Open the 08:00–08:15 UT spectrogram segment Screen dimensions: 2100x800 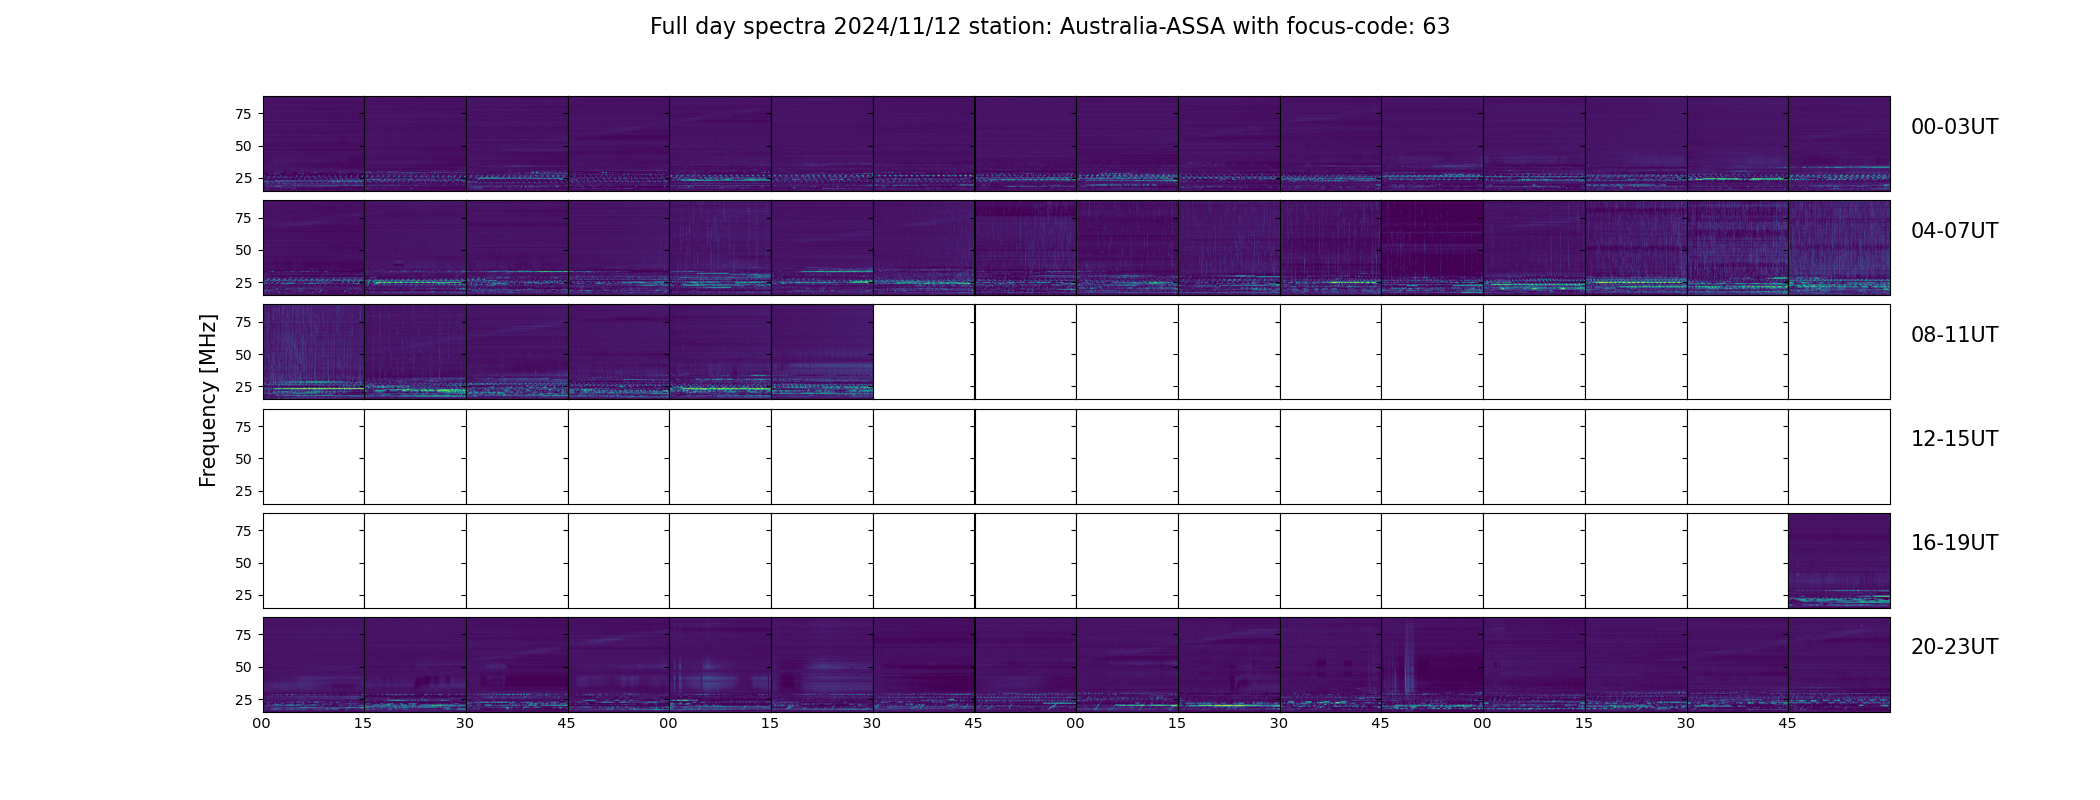[x=314, y=352]
